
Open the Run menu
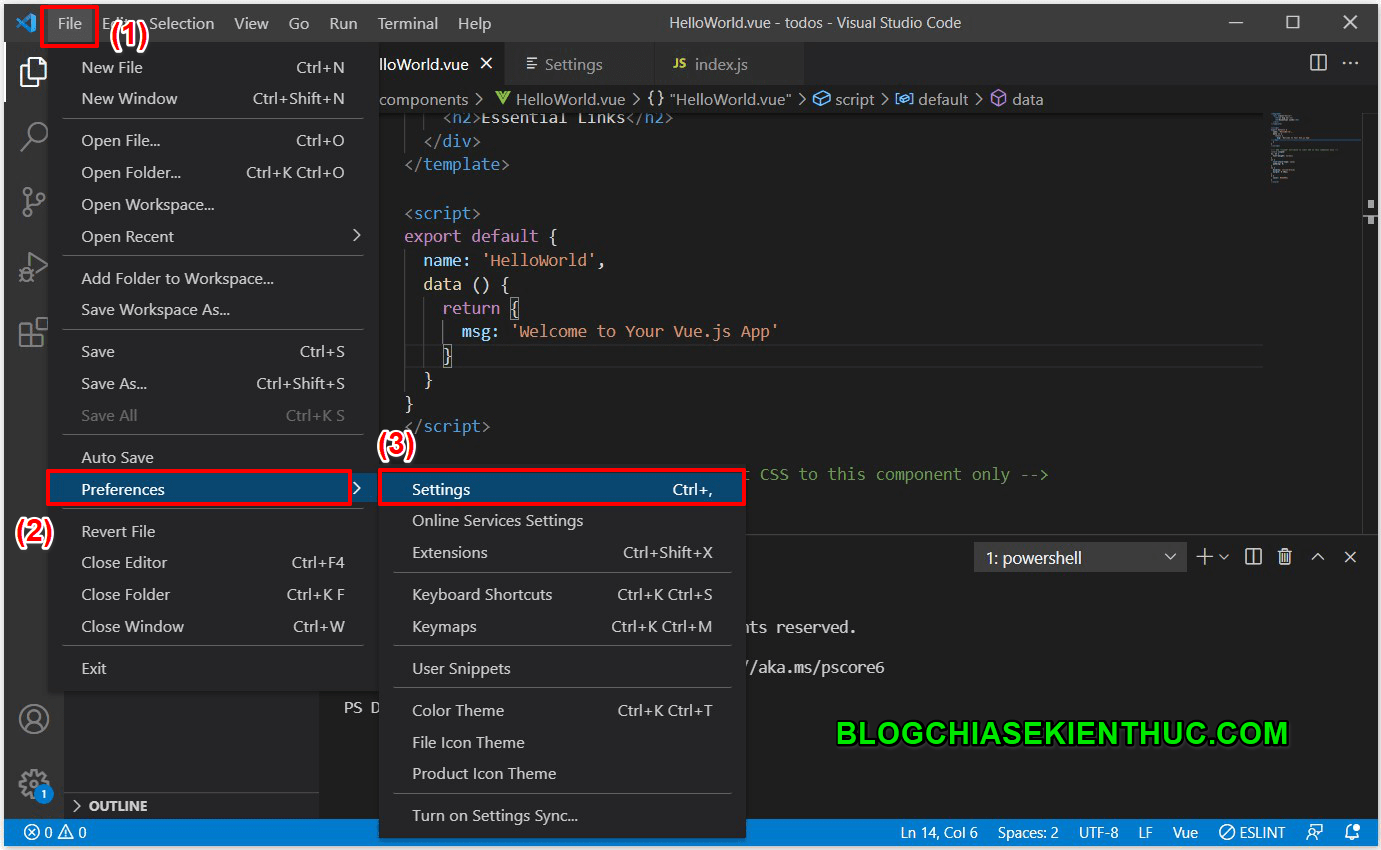tap(343, 23)
